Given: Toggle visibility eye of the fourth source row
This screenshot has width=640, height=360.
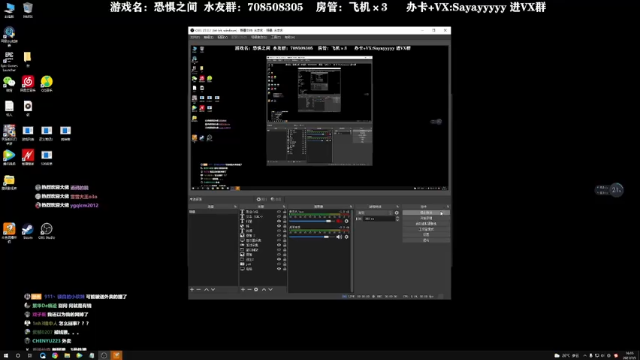Looking at the screenshot, I should click(279, 226).
